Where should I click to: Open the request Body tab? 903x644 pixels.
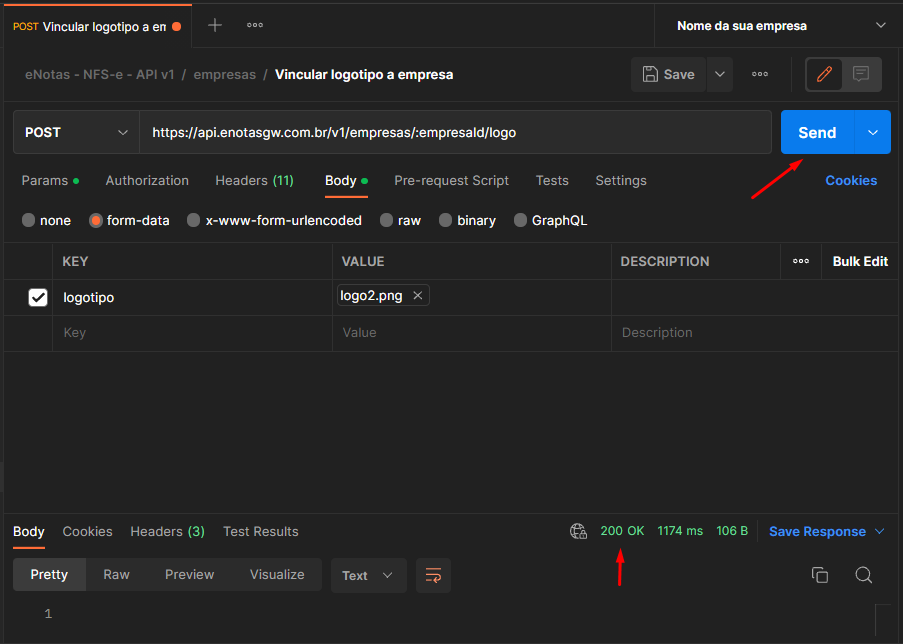[346, 181]
